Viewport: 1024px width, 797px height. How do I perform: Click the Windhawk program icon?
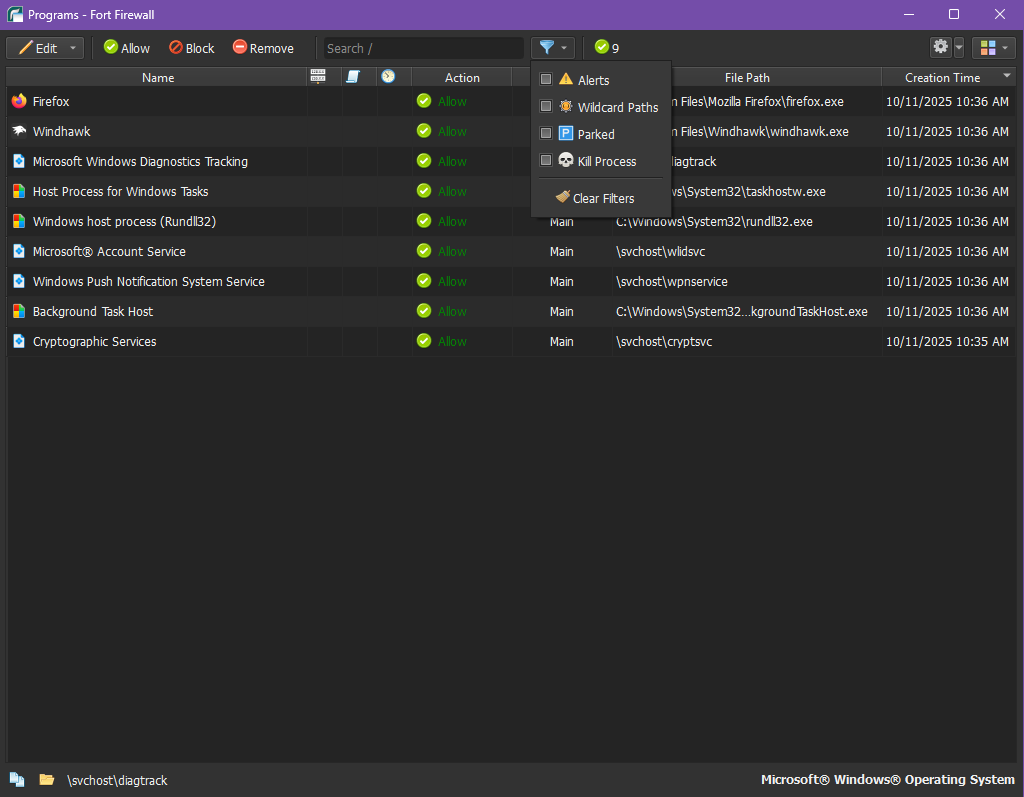coord(19,131)
